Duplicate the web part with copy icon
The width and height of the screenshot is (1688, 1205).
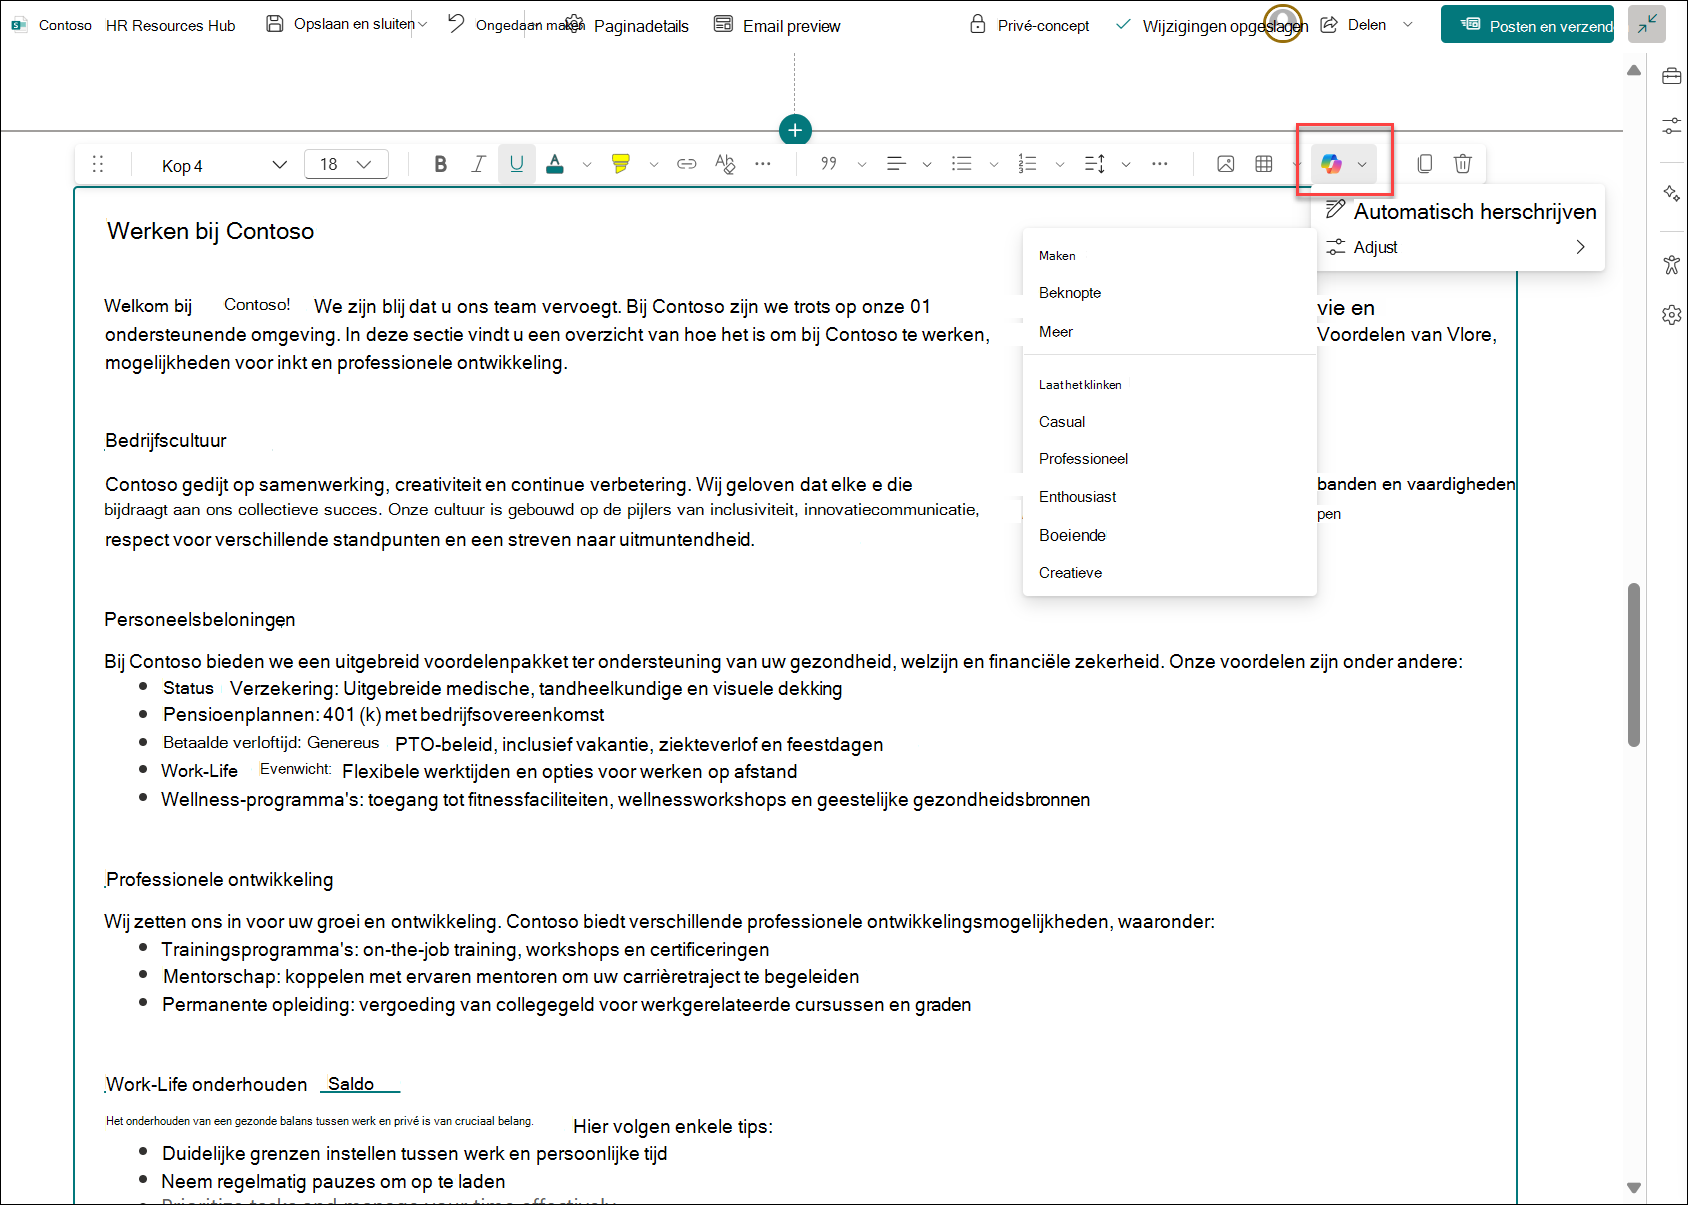[1425, 164]
